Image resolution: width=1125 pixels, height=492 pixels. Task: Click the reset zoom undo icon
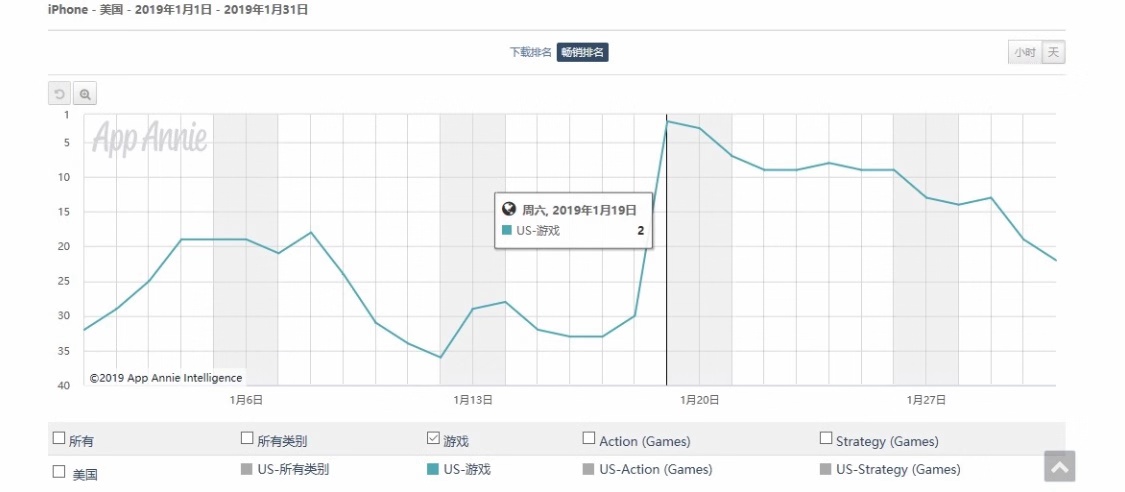tap(60, 94)
